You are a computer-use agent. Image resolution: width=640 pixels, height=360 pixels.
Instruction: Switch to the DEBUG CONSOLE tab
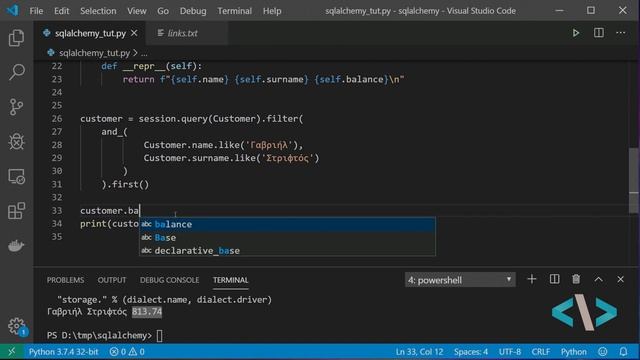[x=169, y=280]
